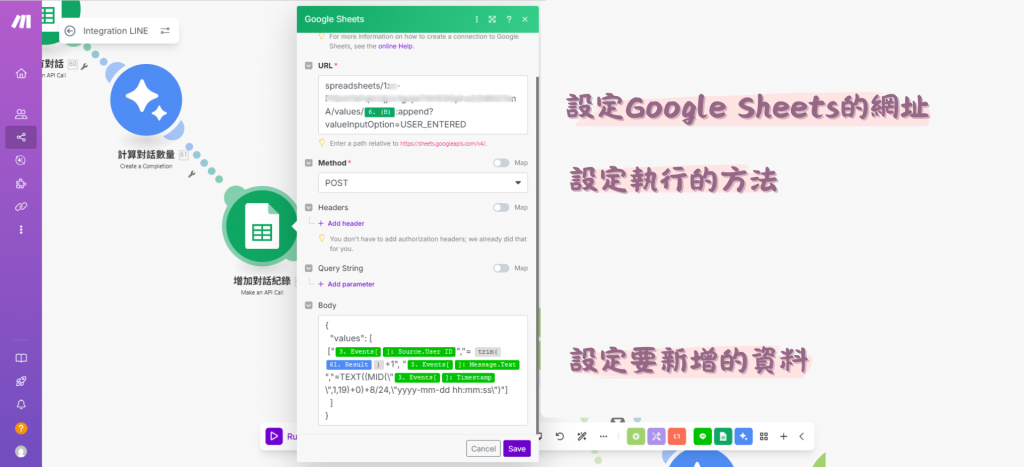Screen dimensions: 1024x467
Task: Select the blue 計算對話數量 module on canvas
Action: tap(146, 99)
